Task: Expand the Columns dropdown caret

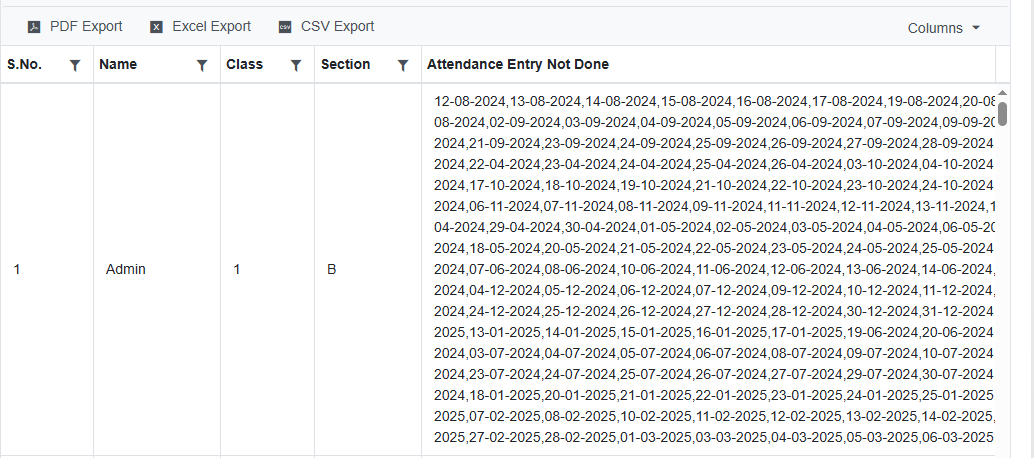Action: [976, 28]
